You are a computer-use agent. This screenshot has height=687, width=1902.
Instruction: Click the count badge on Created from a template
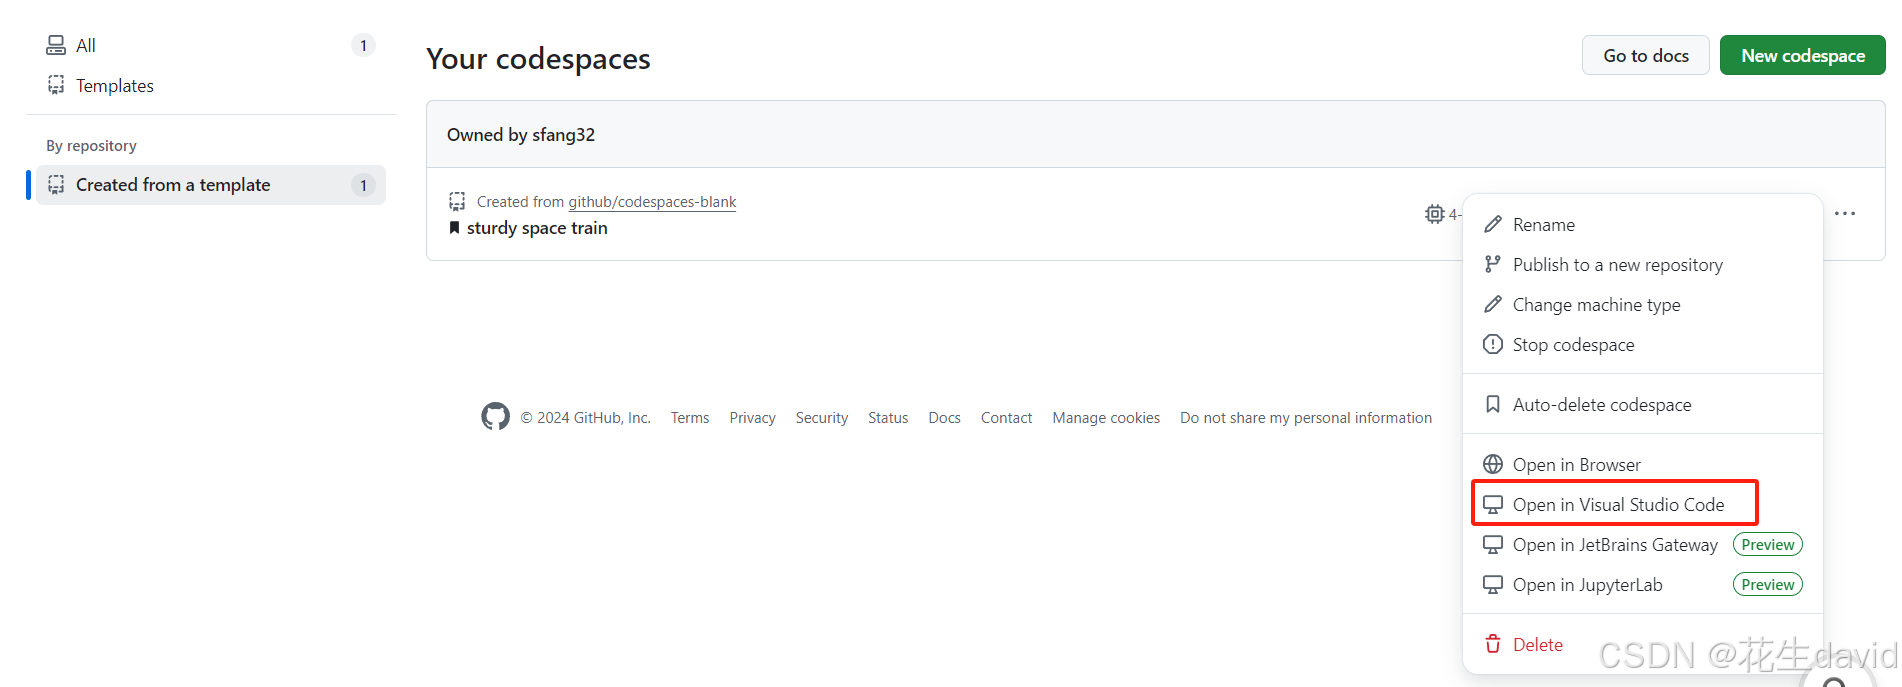363,185
